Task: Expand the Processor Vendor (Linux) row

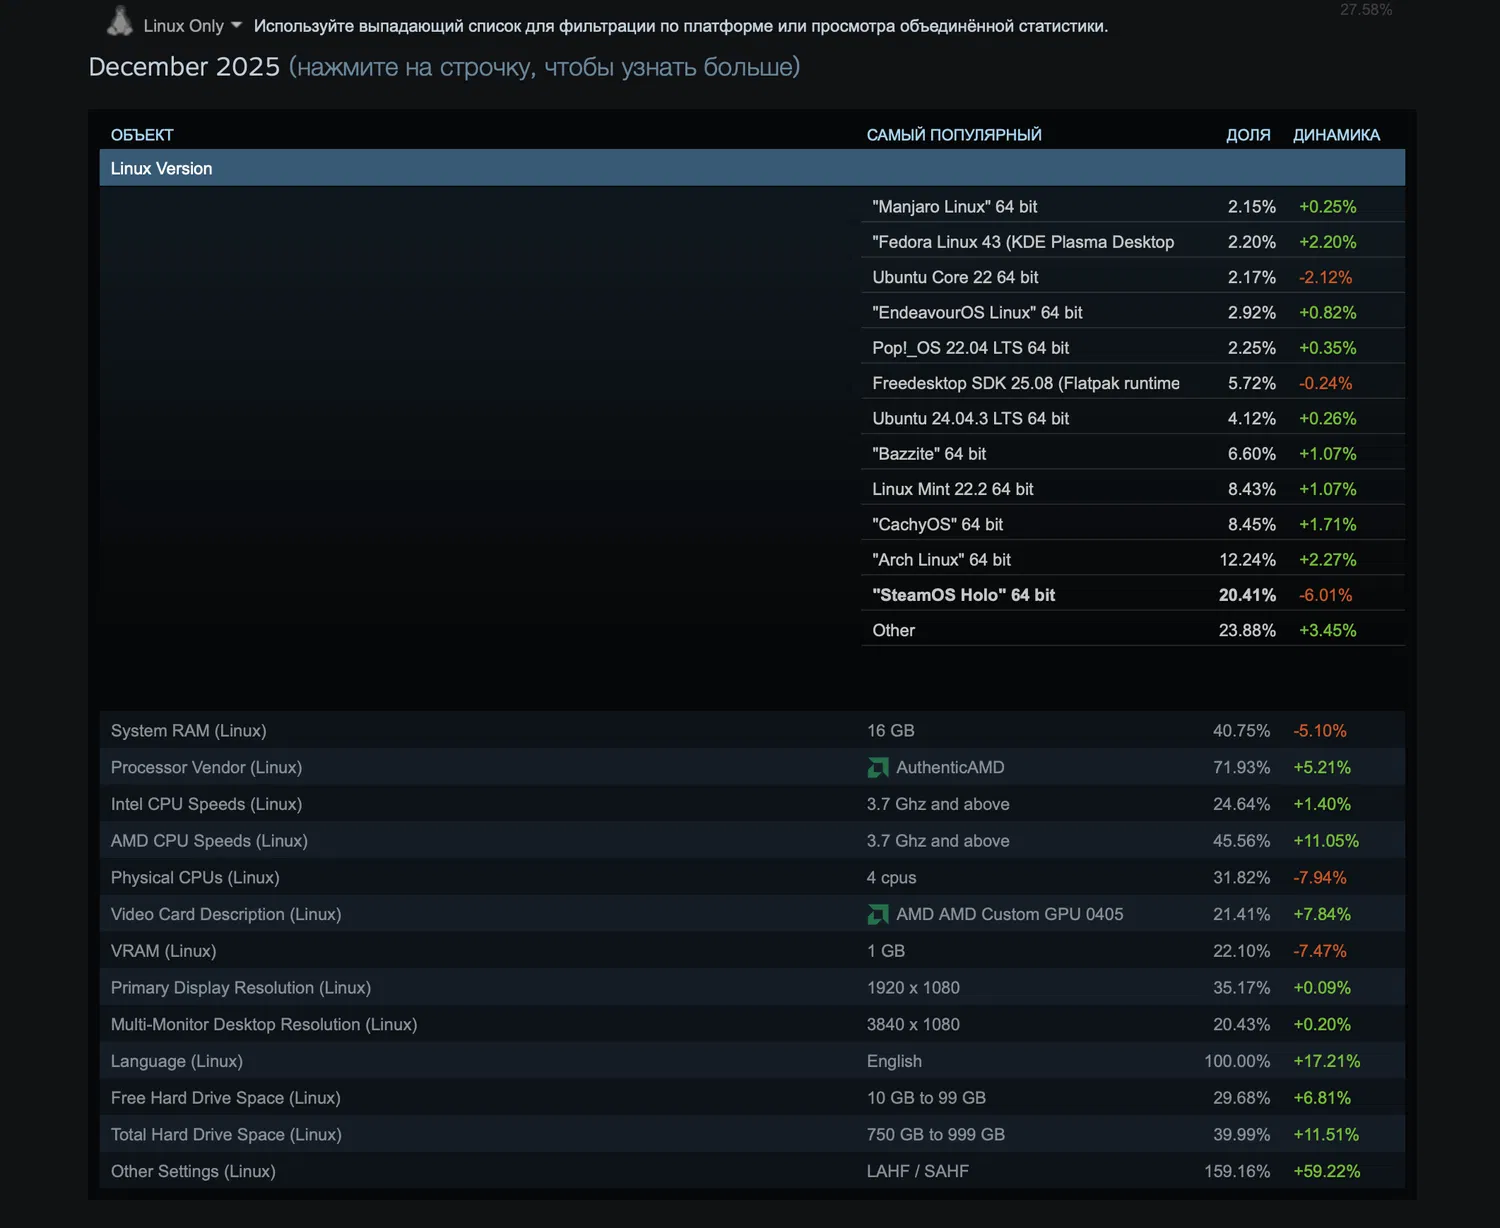Action: click(x=752, y=768)
